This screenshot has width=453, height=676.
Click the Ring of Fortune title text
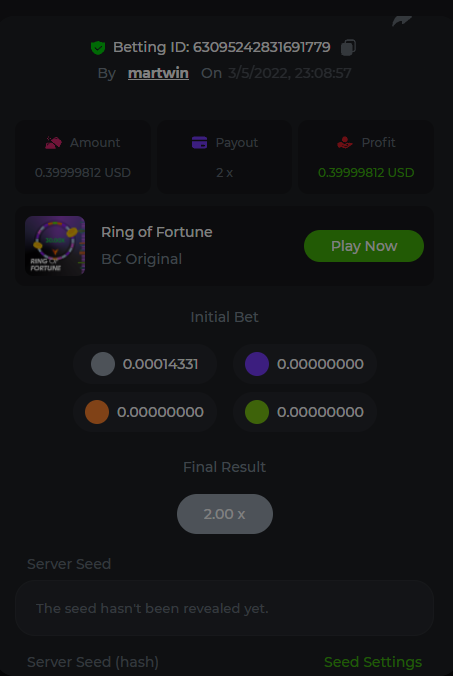click(x=157, y=232)
